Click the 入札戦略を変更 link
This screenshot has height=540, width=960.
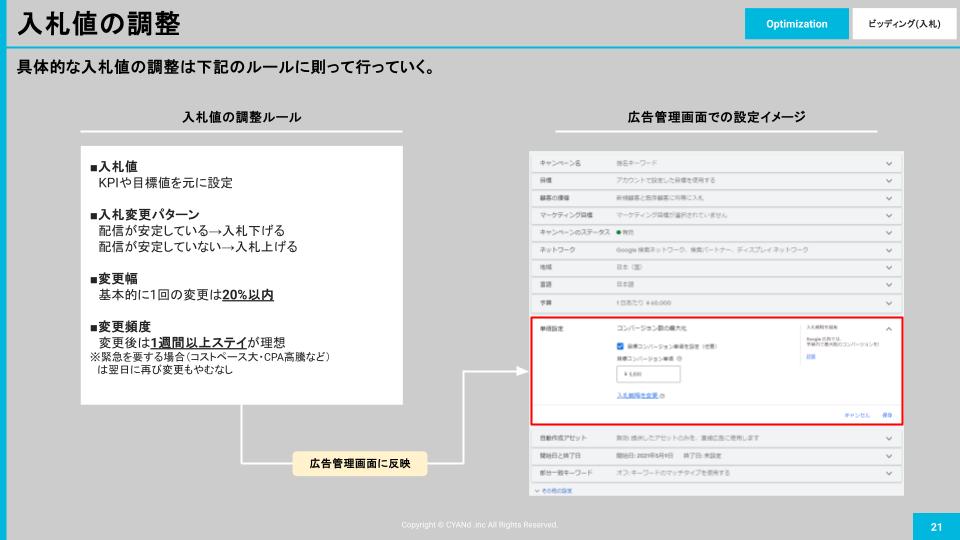(637, 396)
